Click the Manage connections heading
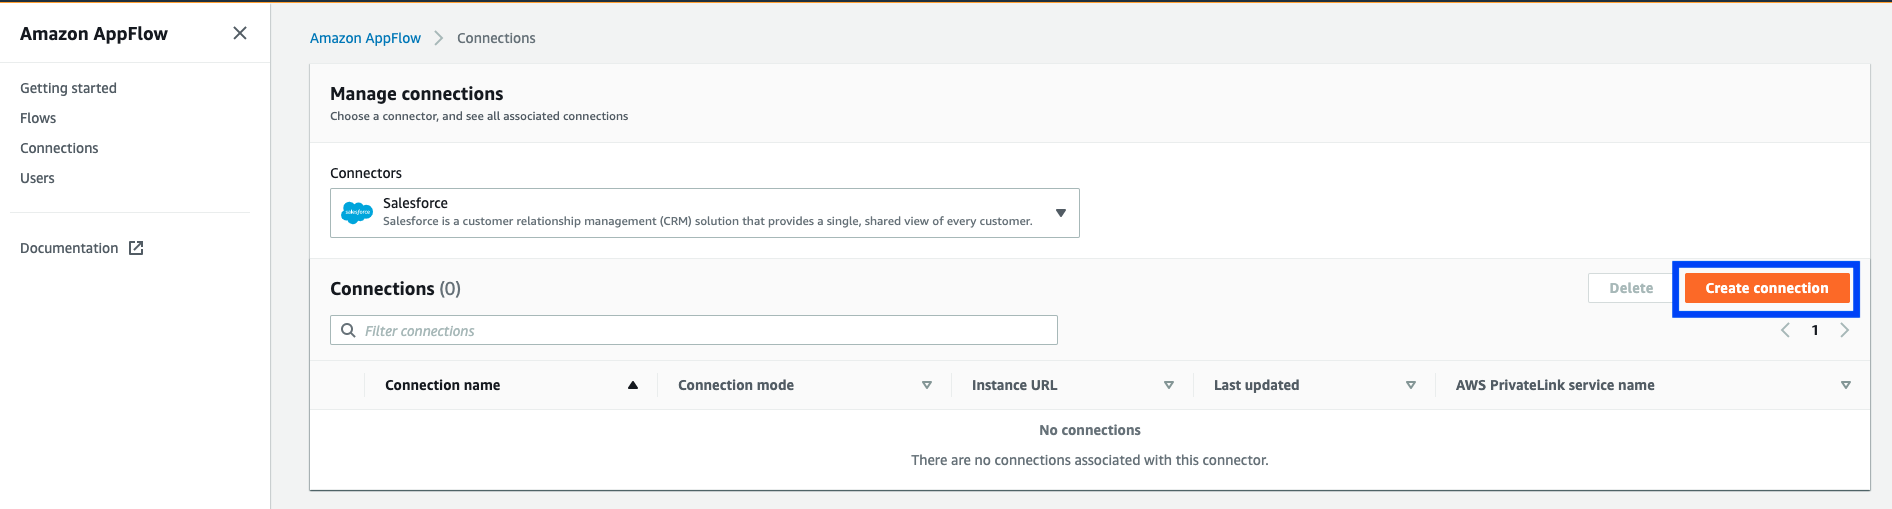 pyautogui.click(x=417, y=93)
